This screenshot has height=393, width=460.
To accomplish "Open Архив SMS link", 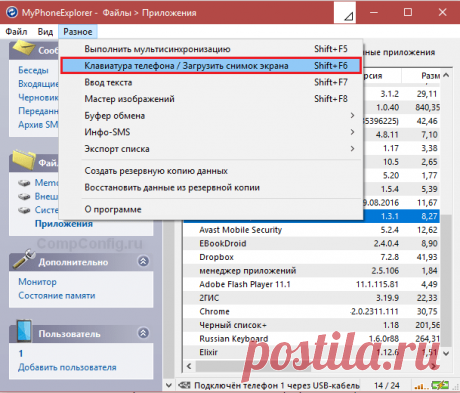I will 38,125.
